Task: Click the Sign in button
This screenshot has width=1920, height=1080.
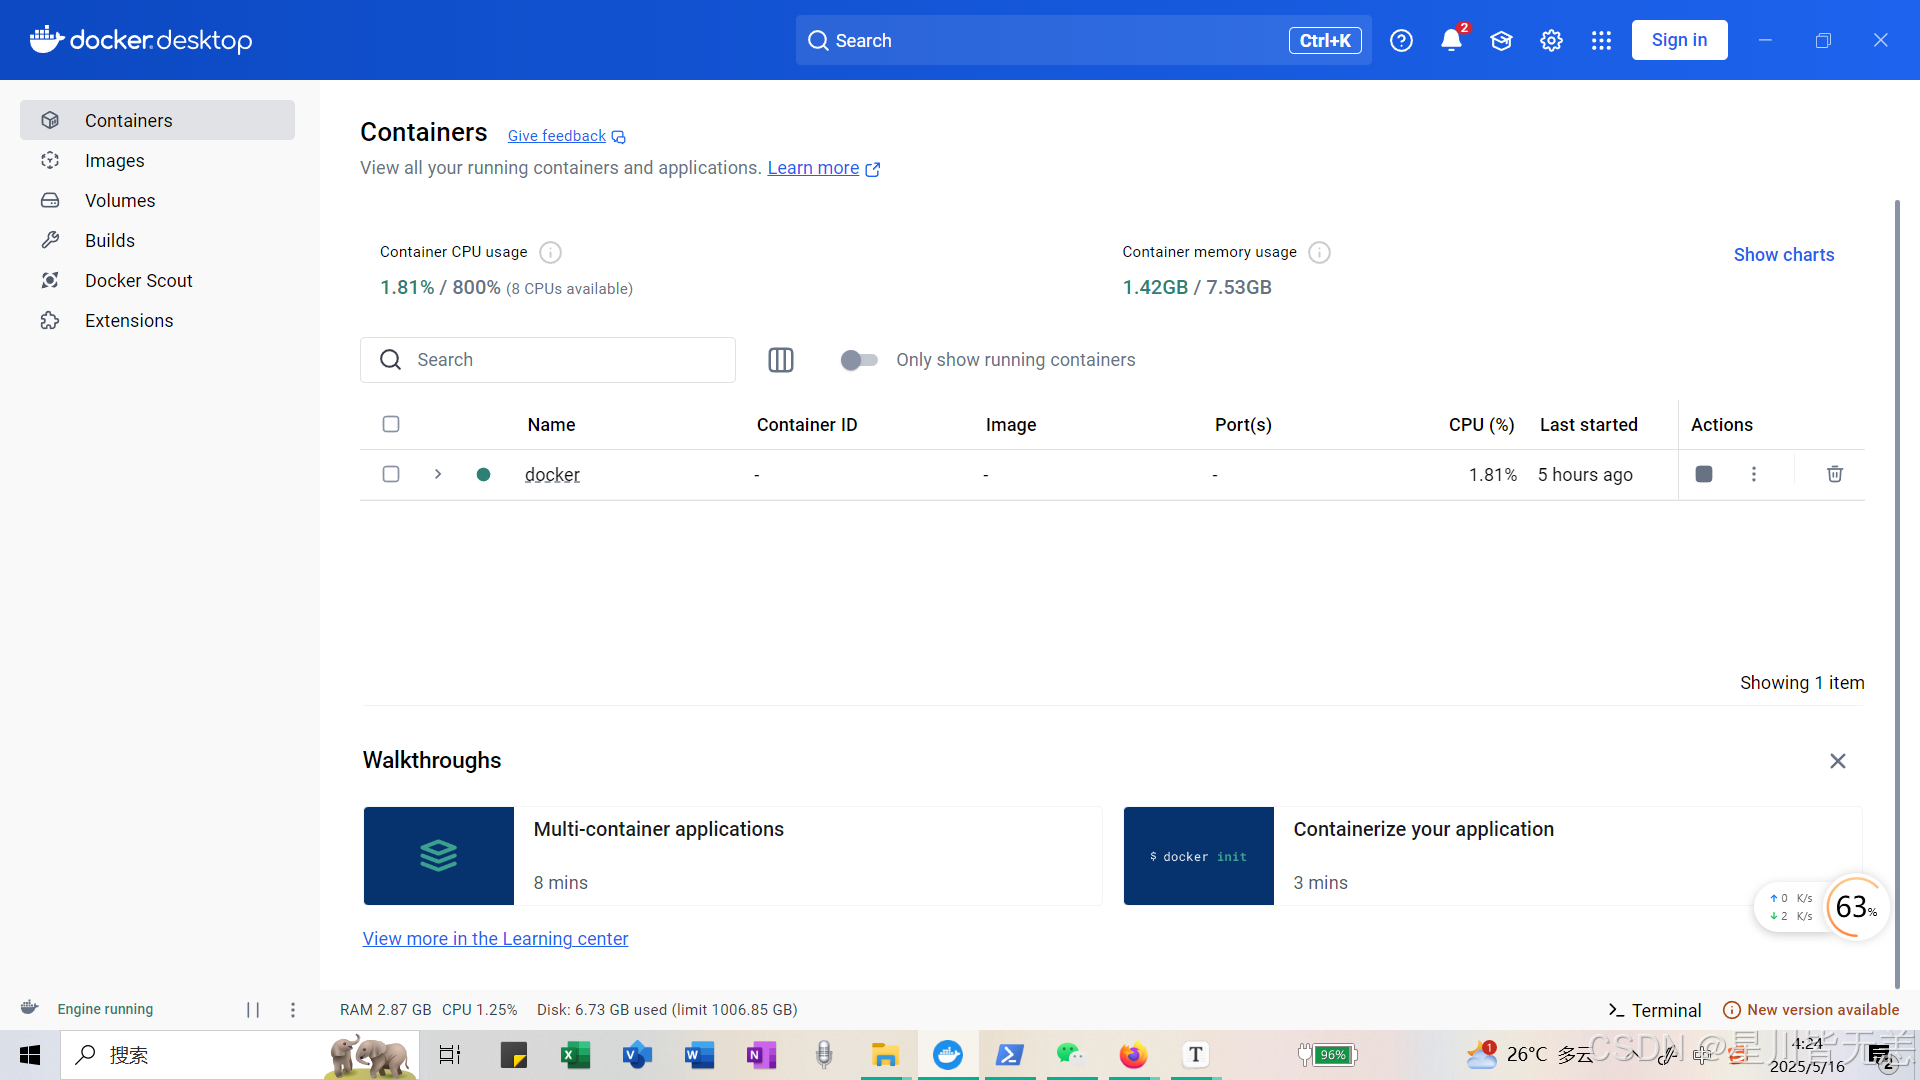Action: point(1679,40)
